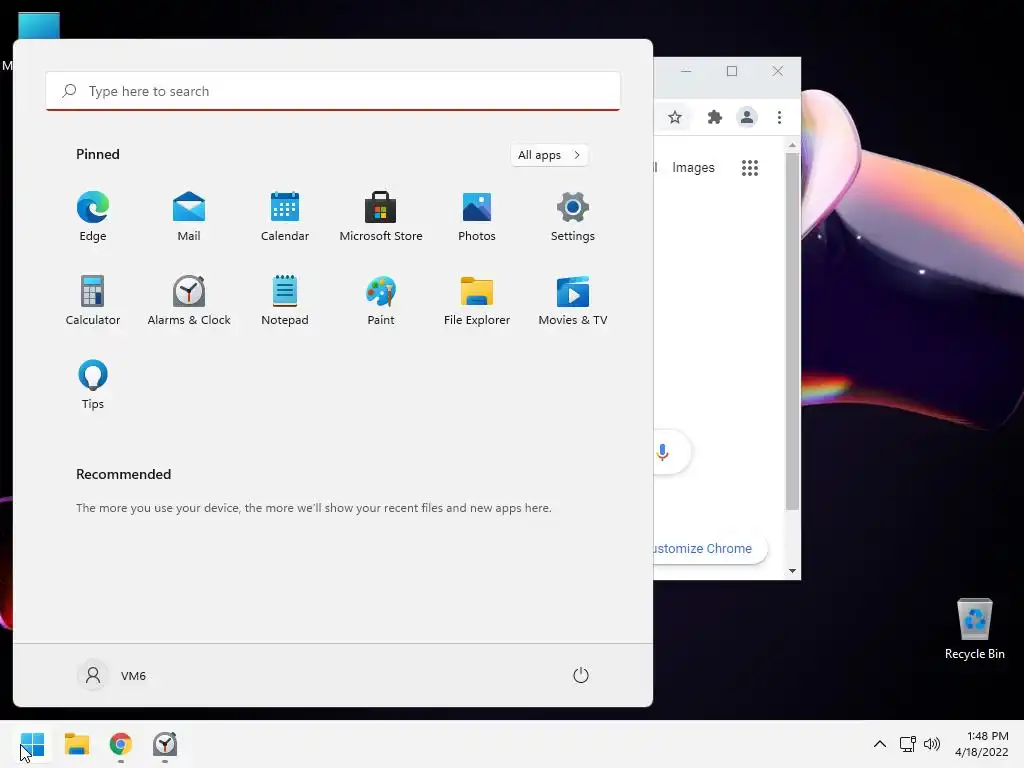This screenshot has height=768, width=1024.
Task: Open File Explorer from the taskbar
Action: (76, 744)
